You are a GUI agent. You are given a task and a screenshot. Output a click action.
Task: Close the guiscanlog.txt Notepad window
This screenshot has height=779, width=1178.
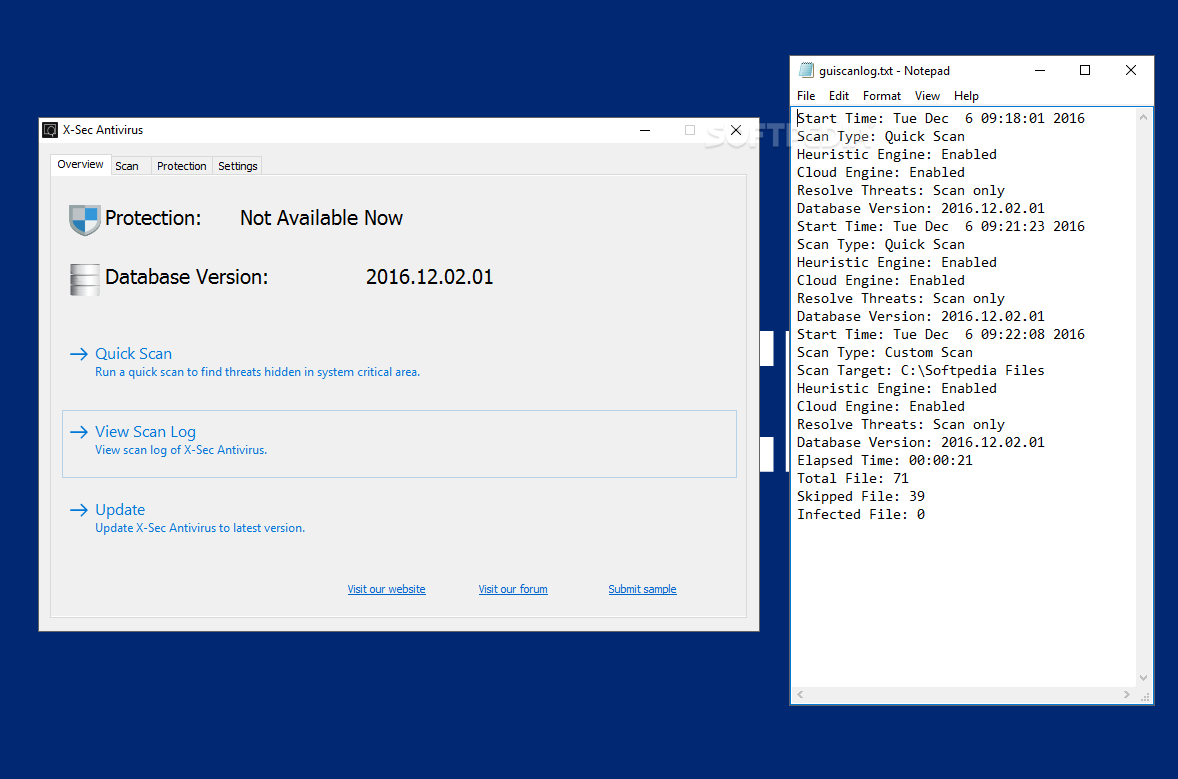point(1131,70)
